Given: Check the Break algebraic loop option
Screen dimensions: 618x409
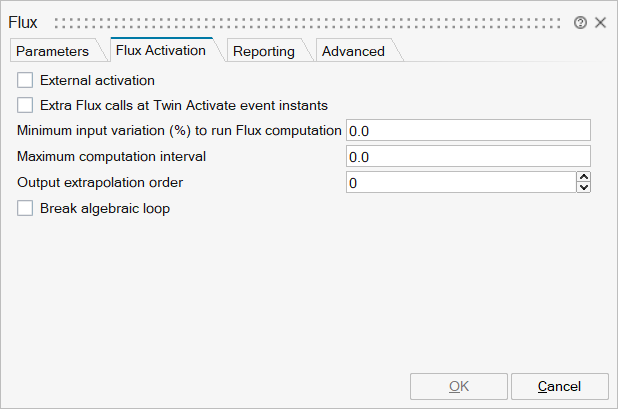Looking at the screenshot, I should coord(26,209).
